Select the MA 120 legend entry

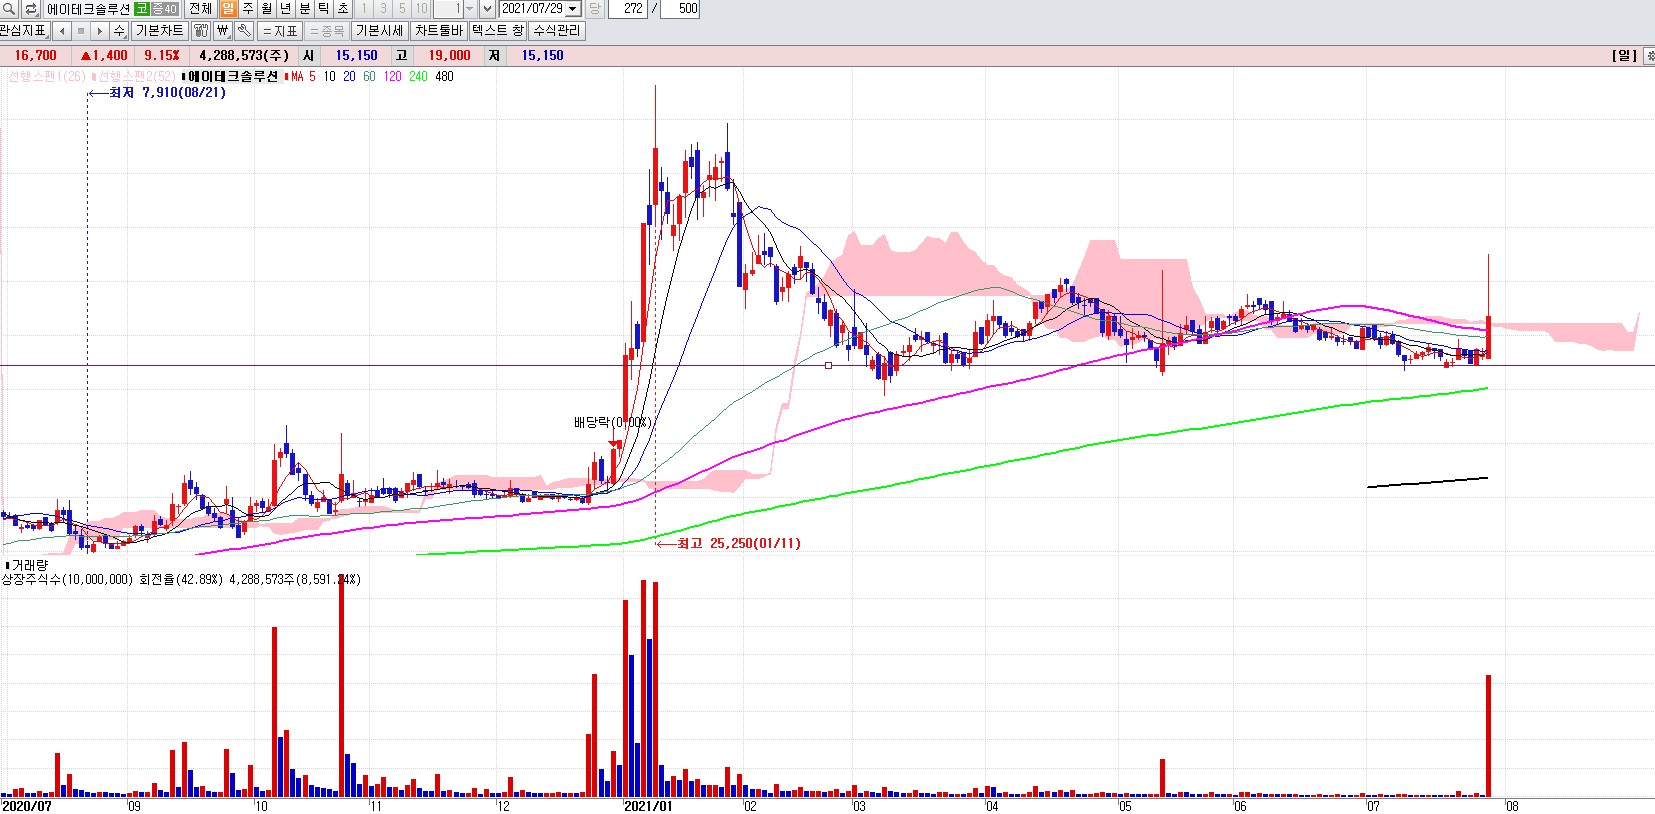point(392,77)
